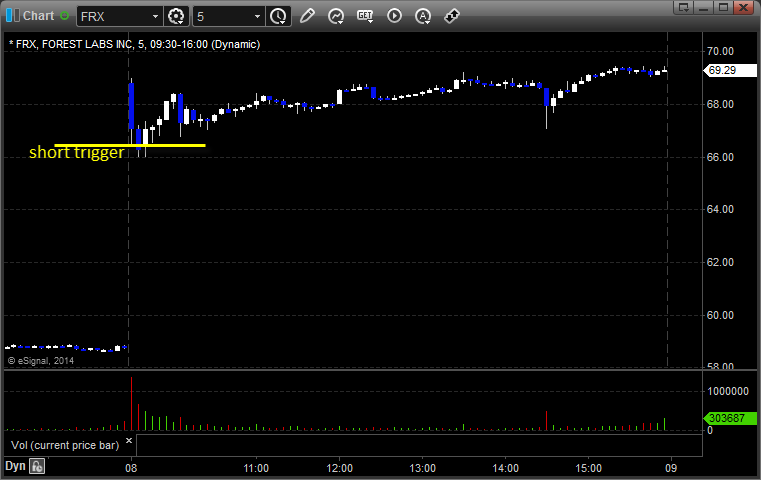Viewport: 761px width, 480px height.
Task: Click the 12:00 time axis label
Action: [x=339, y=468]
